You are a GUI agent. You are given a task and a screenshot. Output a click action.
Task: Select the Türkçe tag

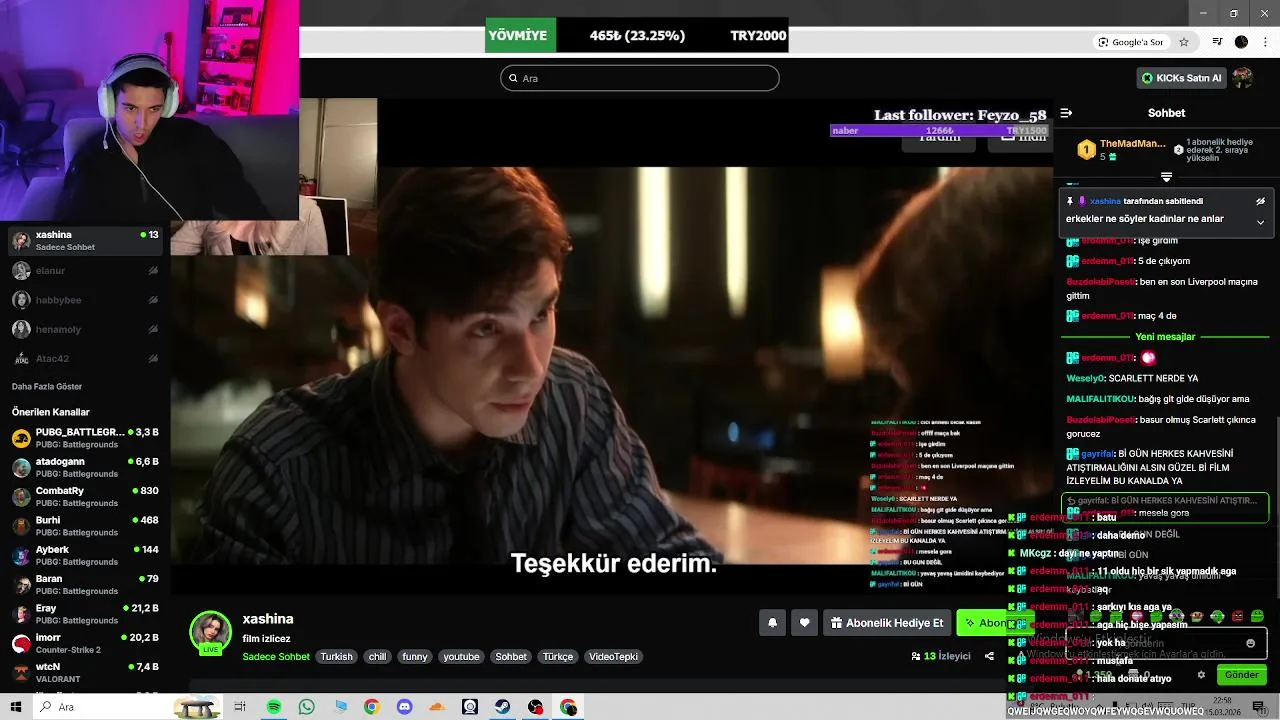(x=558, y=657)
